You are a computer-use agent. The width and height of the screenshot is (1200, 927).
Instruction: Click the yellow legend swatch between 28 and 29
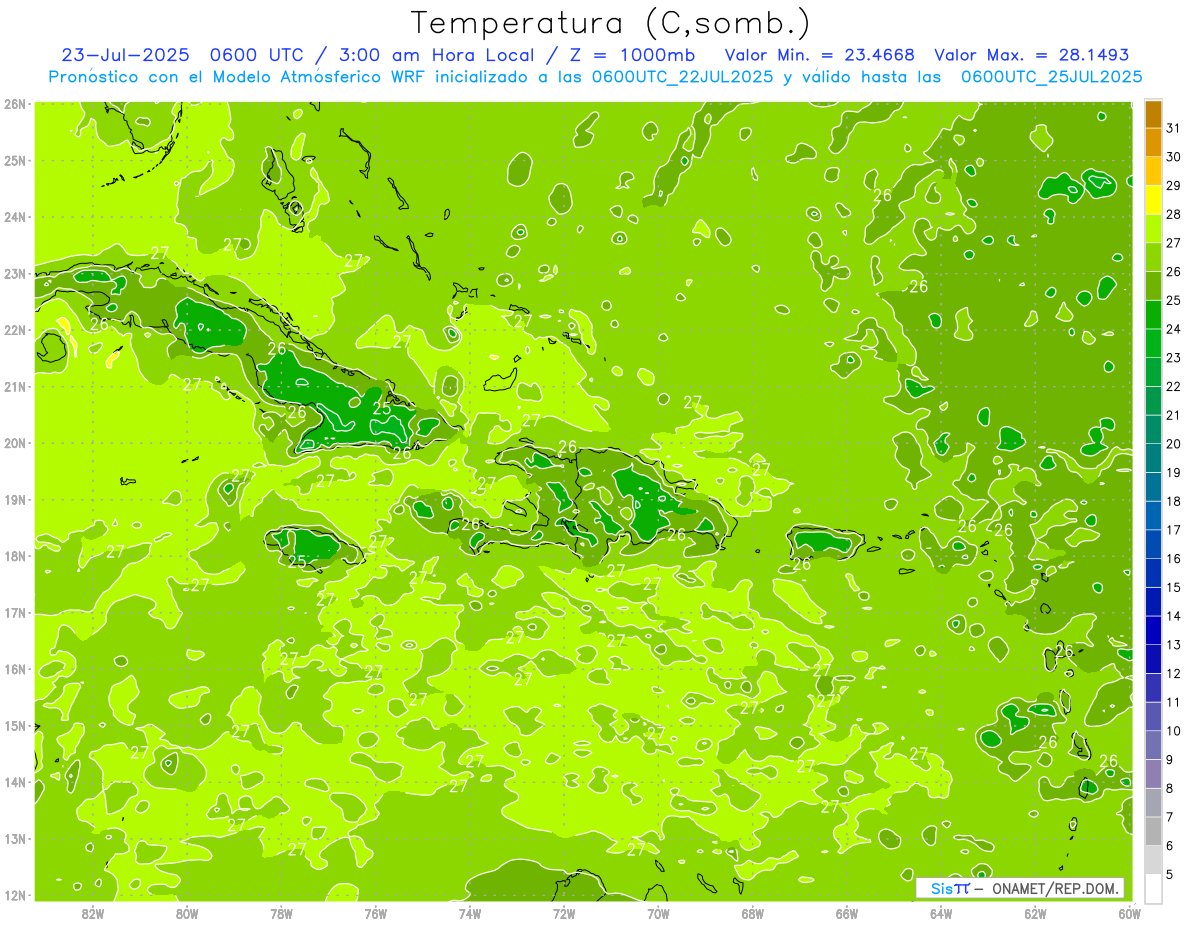tap(1154, 200)
